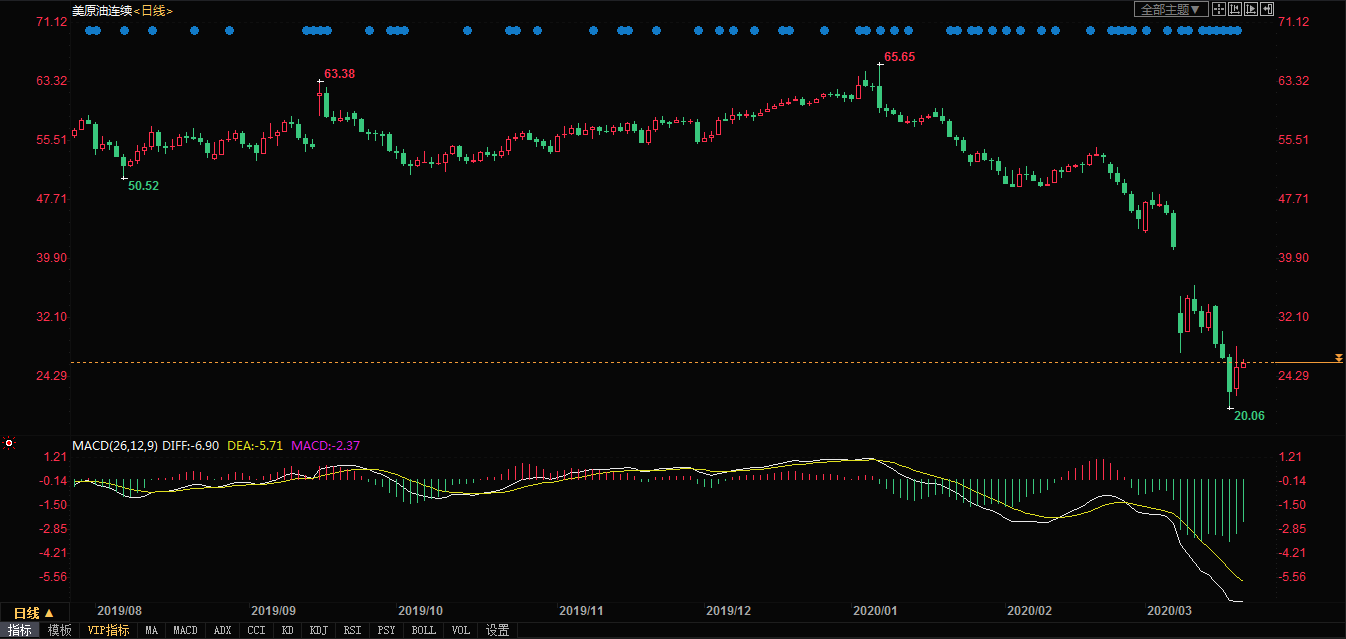The image size is (1346, 639).
Task: Switch to the 模板 tab
Action: click(59, 630)
